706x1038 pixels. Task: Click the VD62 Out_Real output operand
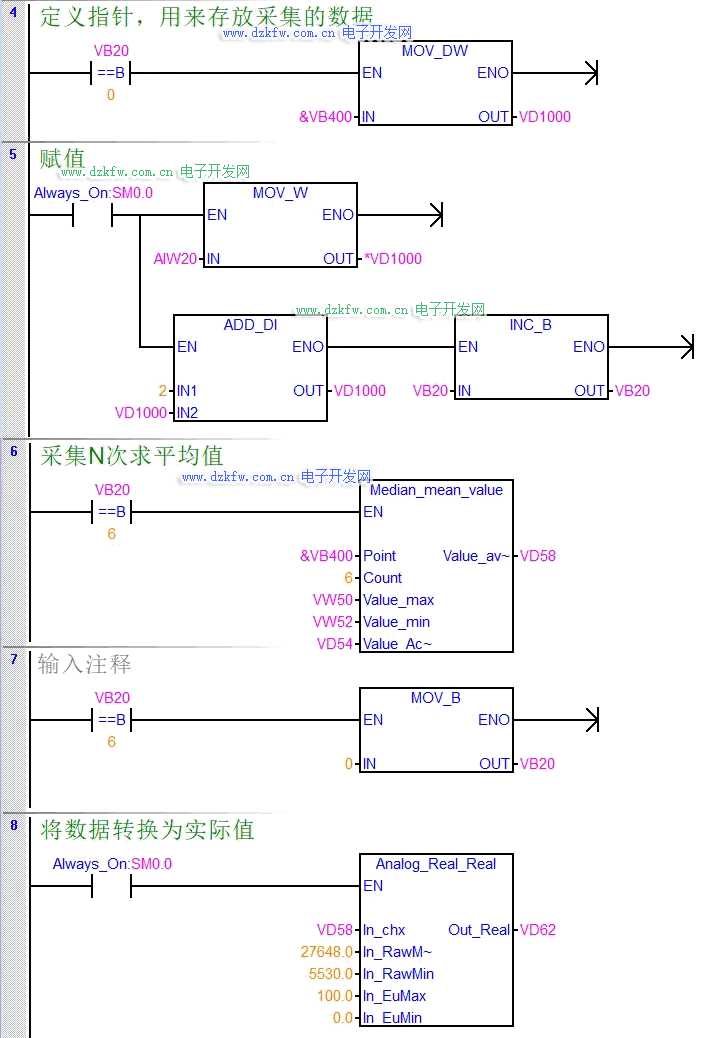pyautogui.click(x=538, y=930)
